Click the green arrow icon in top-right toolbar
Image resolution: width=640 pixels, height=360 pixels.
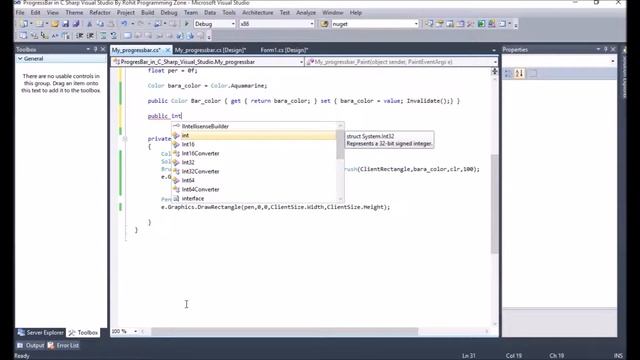481,24
